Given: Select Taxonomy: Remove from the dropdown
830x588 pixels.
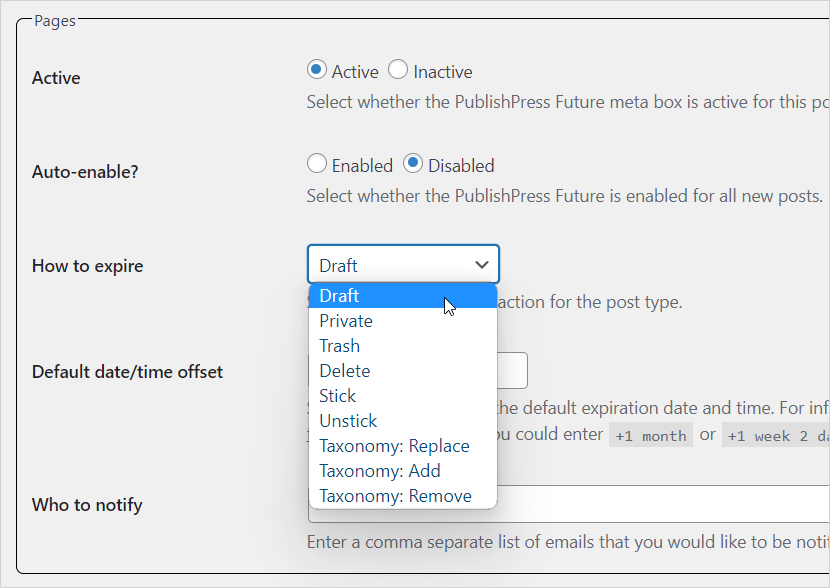Looking at the screenshot, I should pyautogui.click(x=395, y=495).
